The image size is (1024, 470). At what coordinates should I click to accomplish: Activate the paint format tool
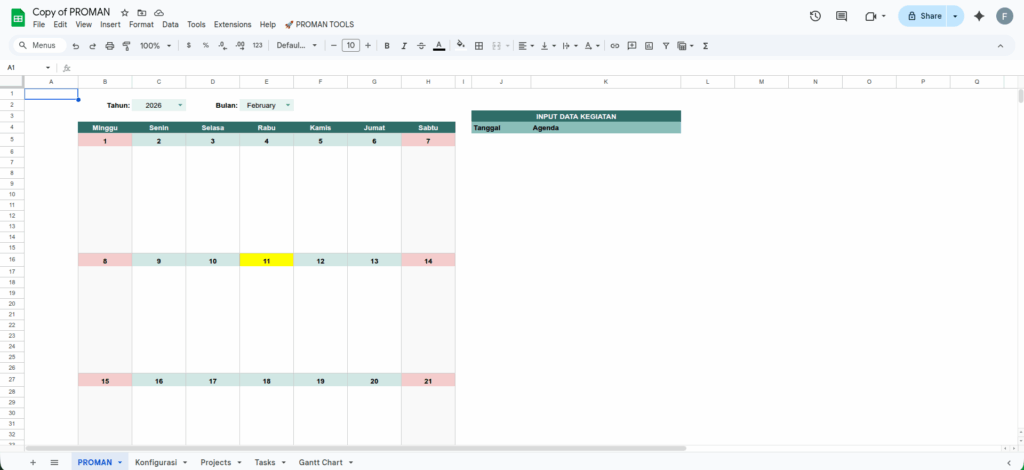click(126, 46)
